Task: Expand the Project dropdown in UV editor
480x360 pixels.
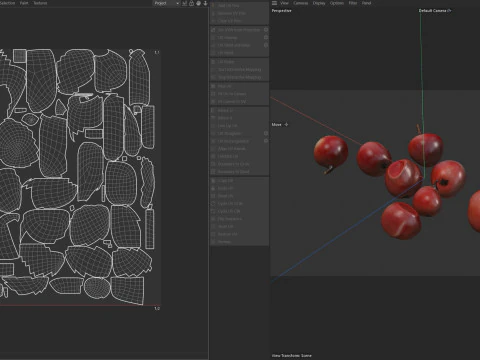Action: point(167,3)
